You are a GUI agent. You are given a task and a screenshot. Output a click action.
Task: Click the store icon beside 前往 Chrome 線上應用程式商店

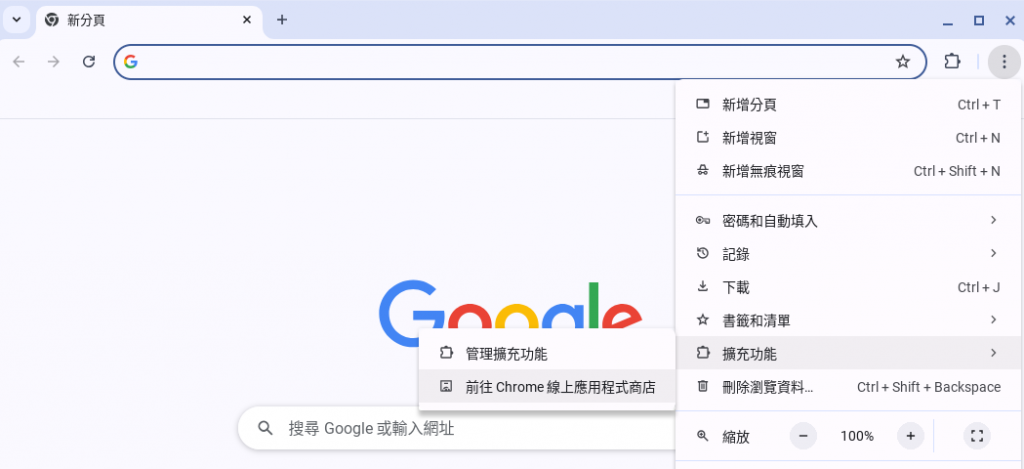click(x=445, y=387)
